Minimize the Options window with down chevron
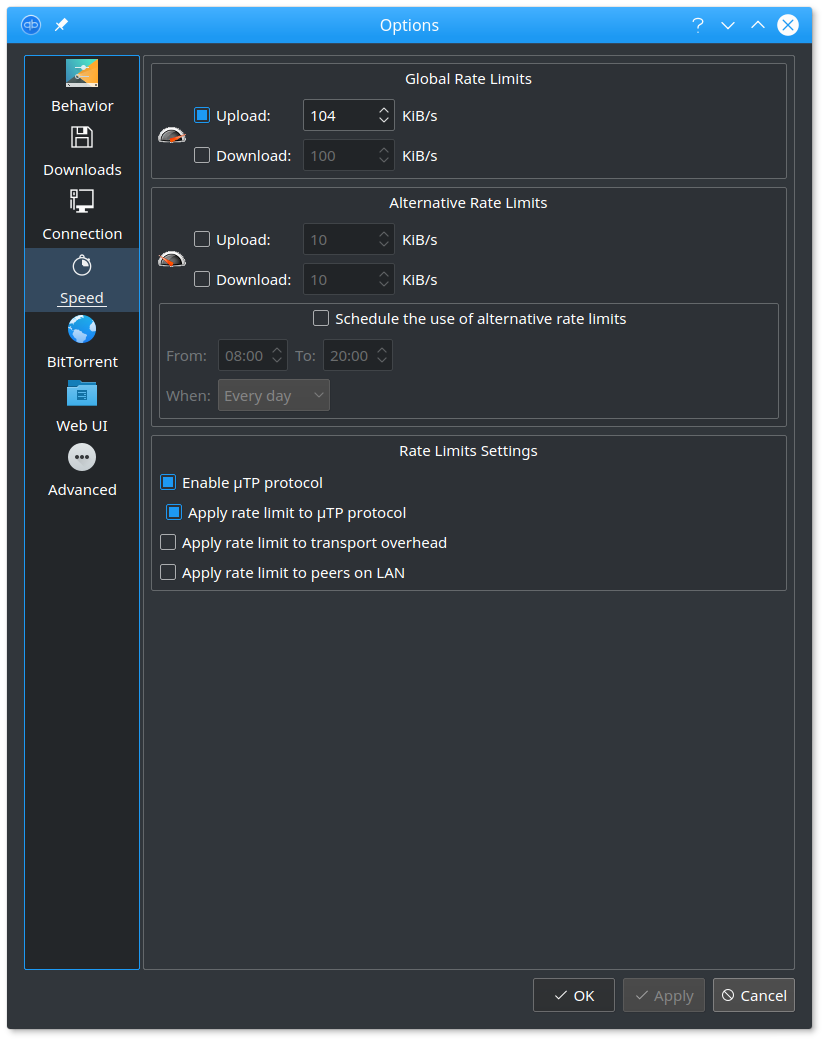Image resolution: width=825 pixels, height=1042 pixels. click(x=728, y=25)
